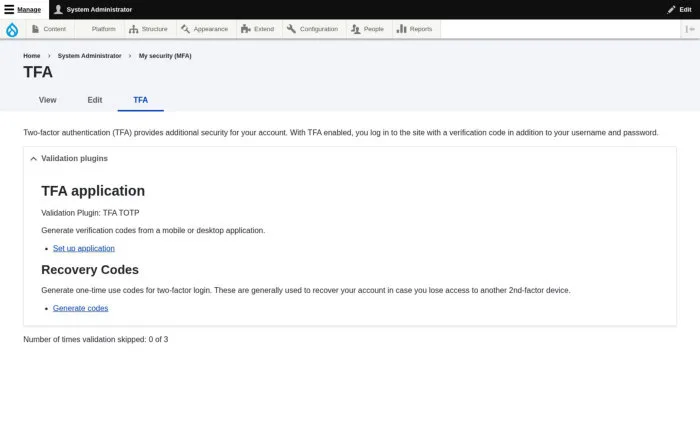Open the Platform menu item
This screenshot has width=700, height=438.
tap(104, 29)
